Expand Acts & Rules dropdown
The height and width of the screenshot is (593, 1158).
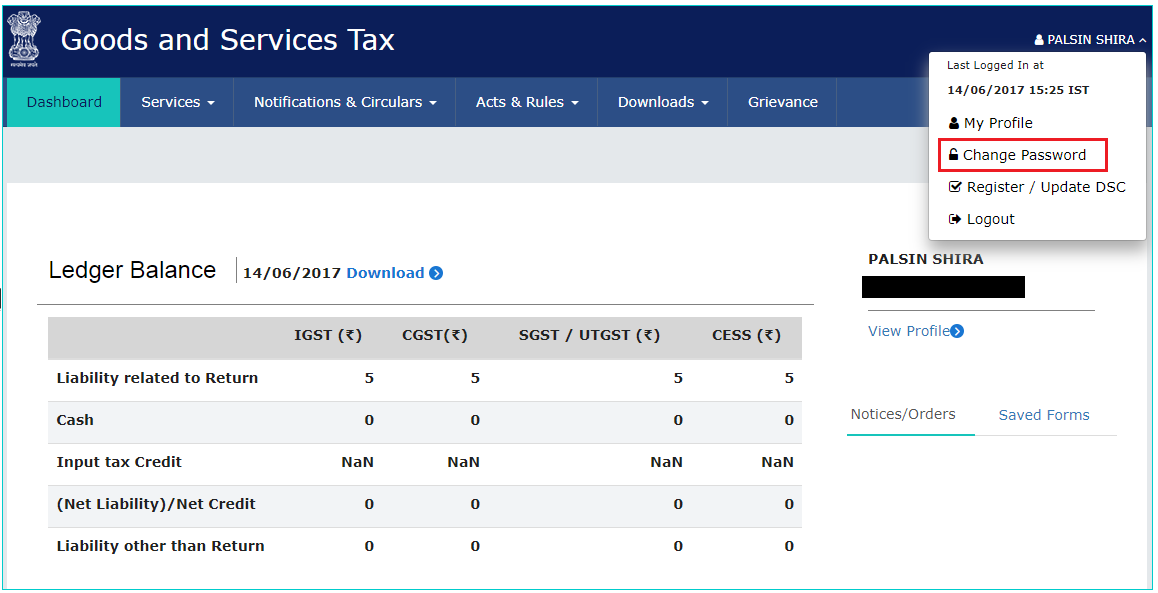527,102
